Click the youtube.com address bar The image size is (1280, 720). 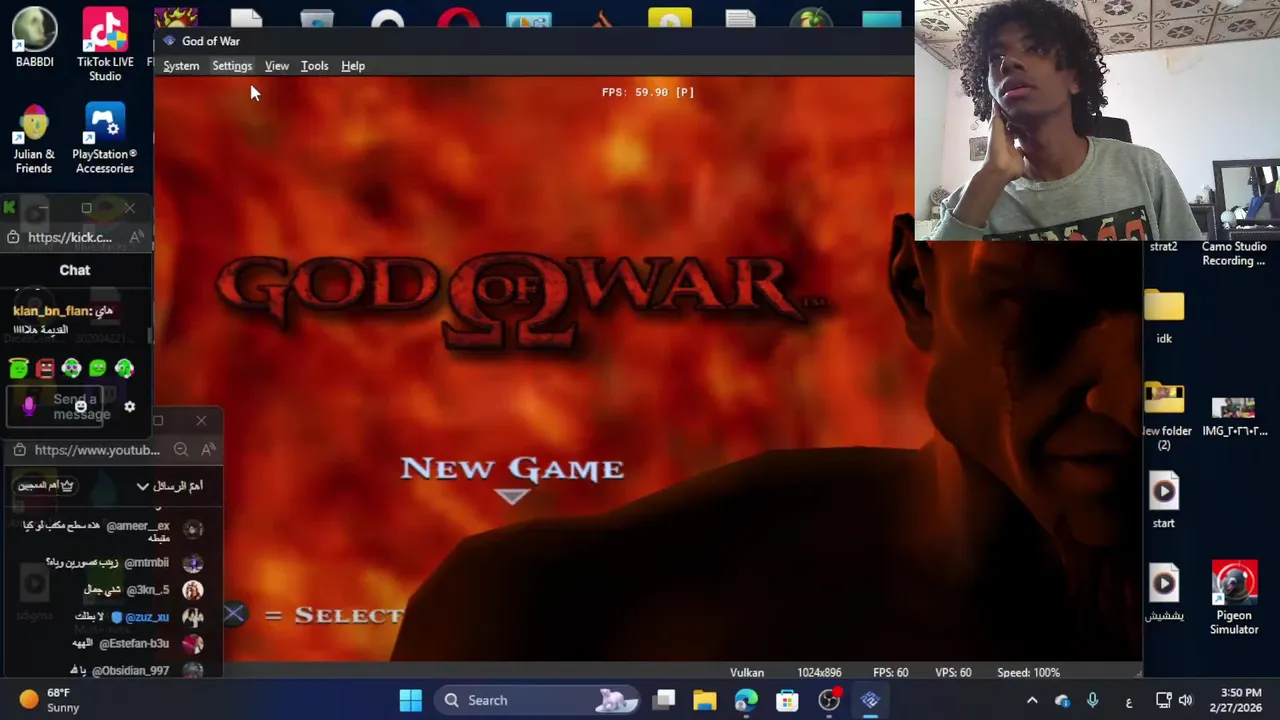[x=97, y=450]
